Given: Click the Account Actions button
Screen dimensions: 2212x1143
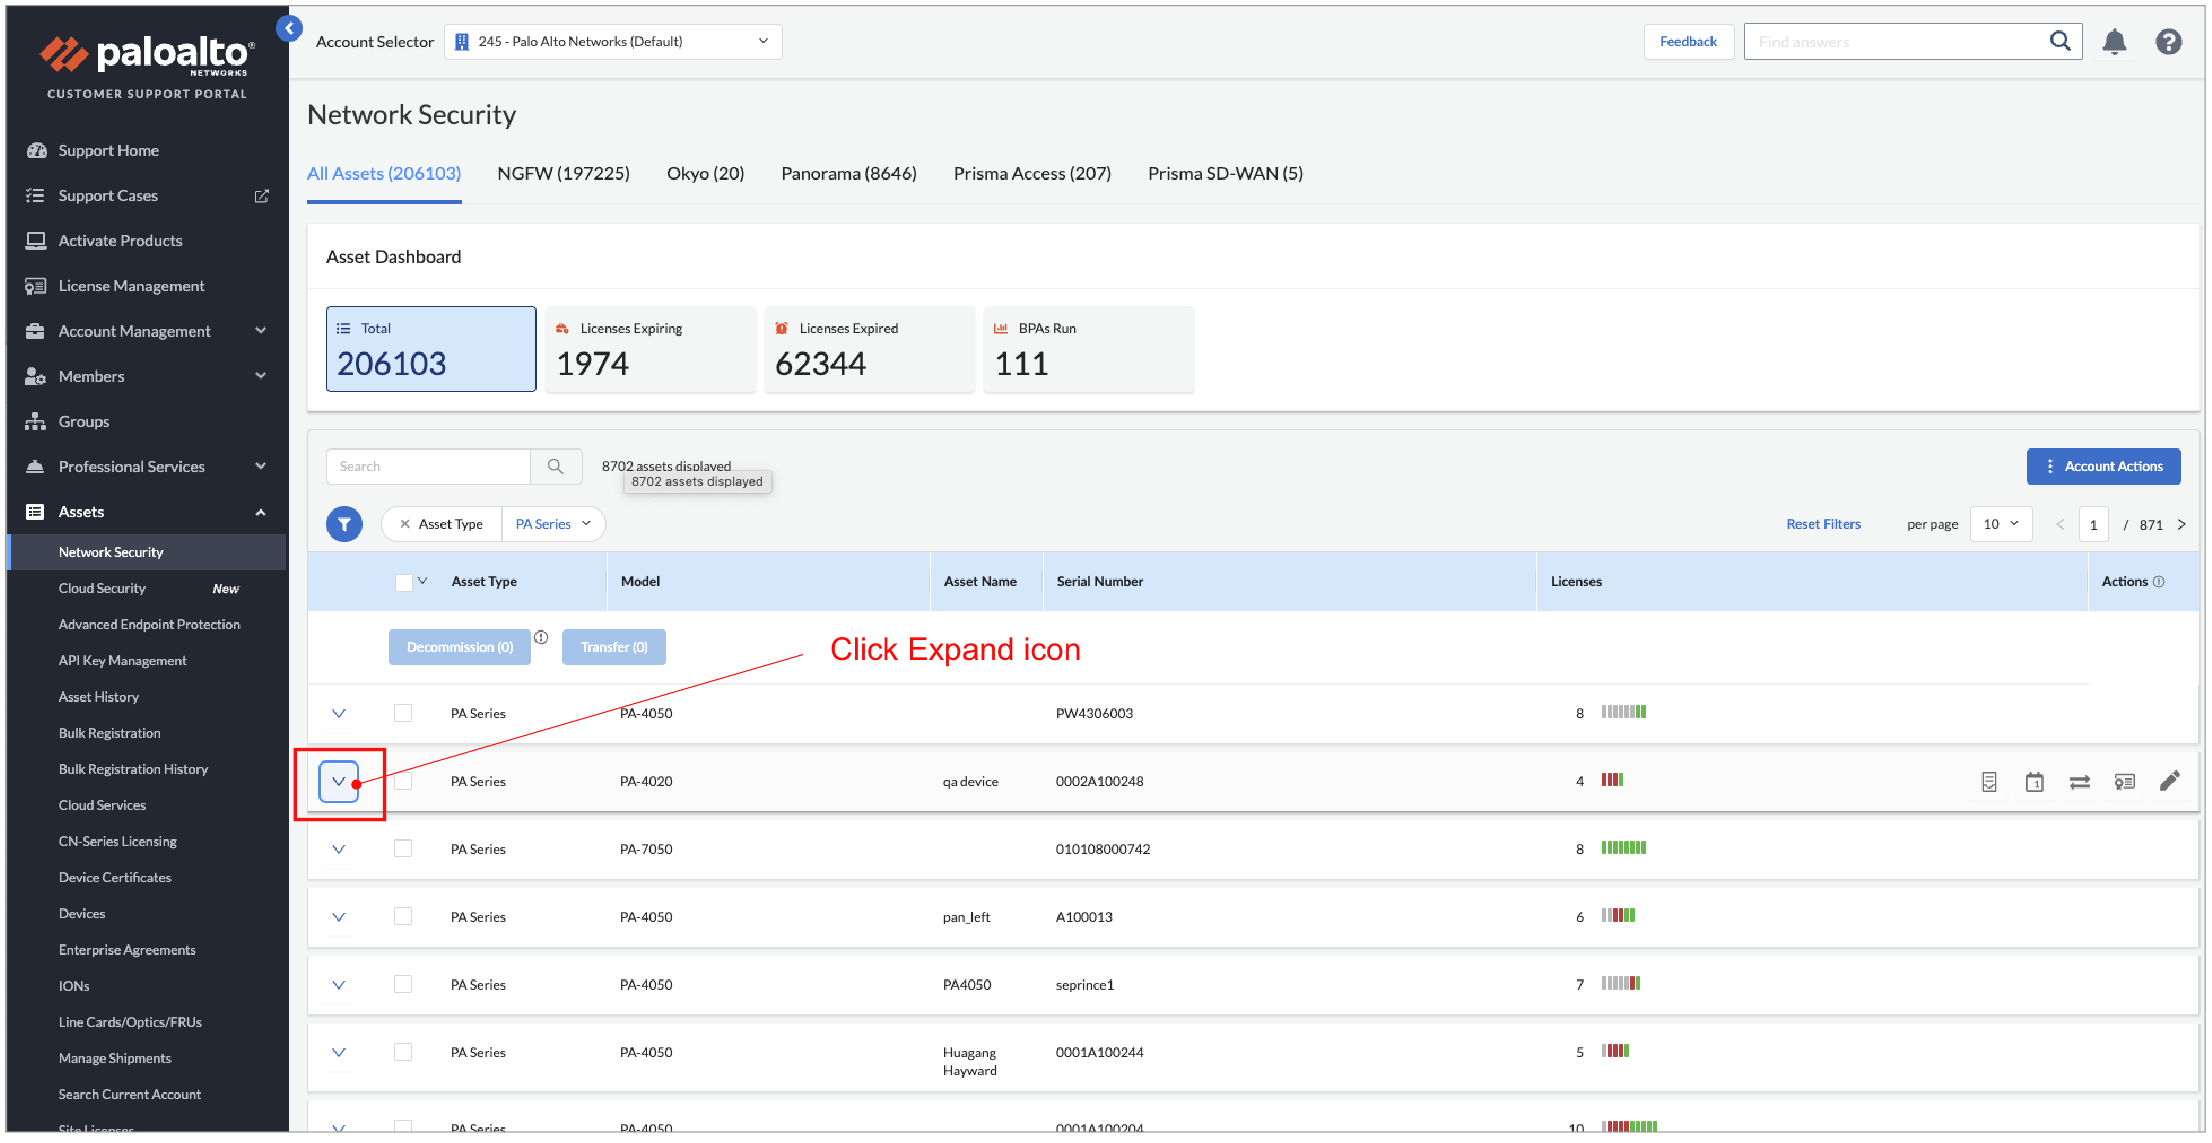Looking at the screenshot, I should (x=2109, y=465).
